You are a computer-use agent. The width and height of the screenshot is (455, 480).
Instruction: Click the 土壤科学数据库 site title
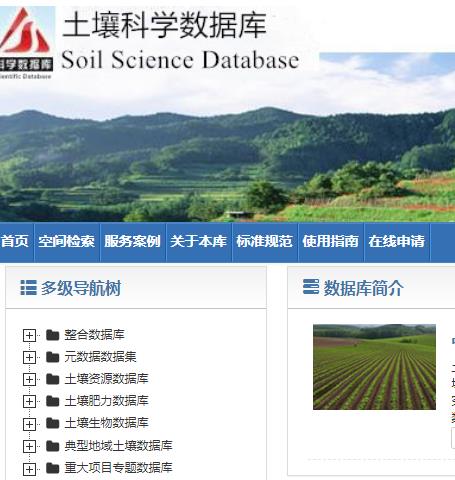point(164,25)
